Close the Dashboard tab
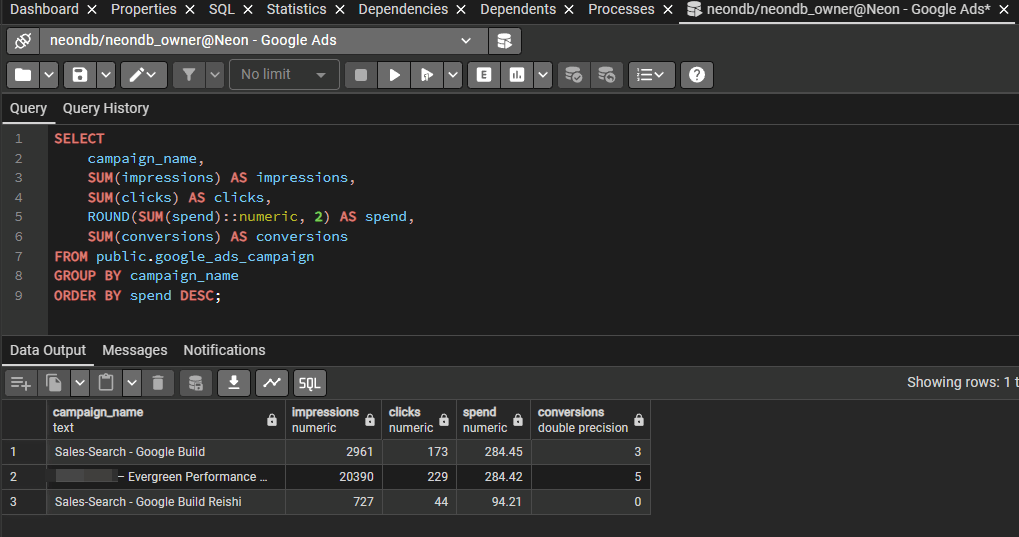Image resolution: width=1019 pixels, height=537 pixels. [92, 10]
